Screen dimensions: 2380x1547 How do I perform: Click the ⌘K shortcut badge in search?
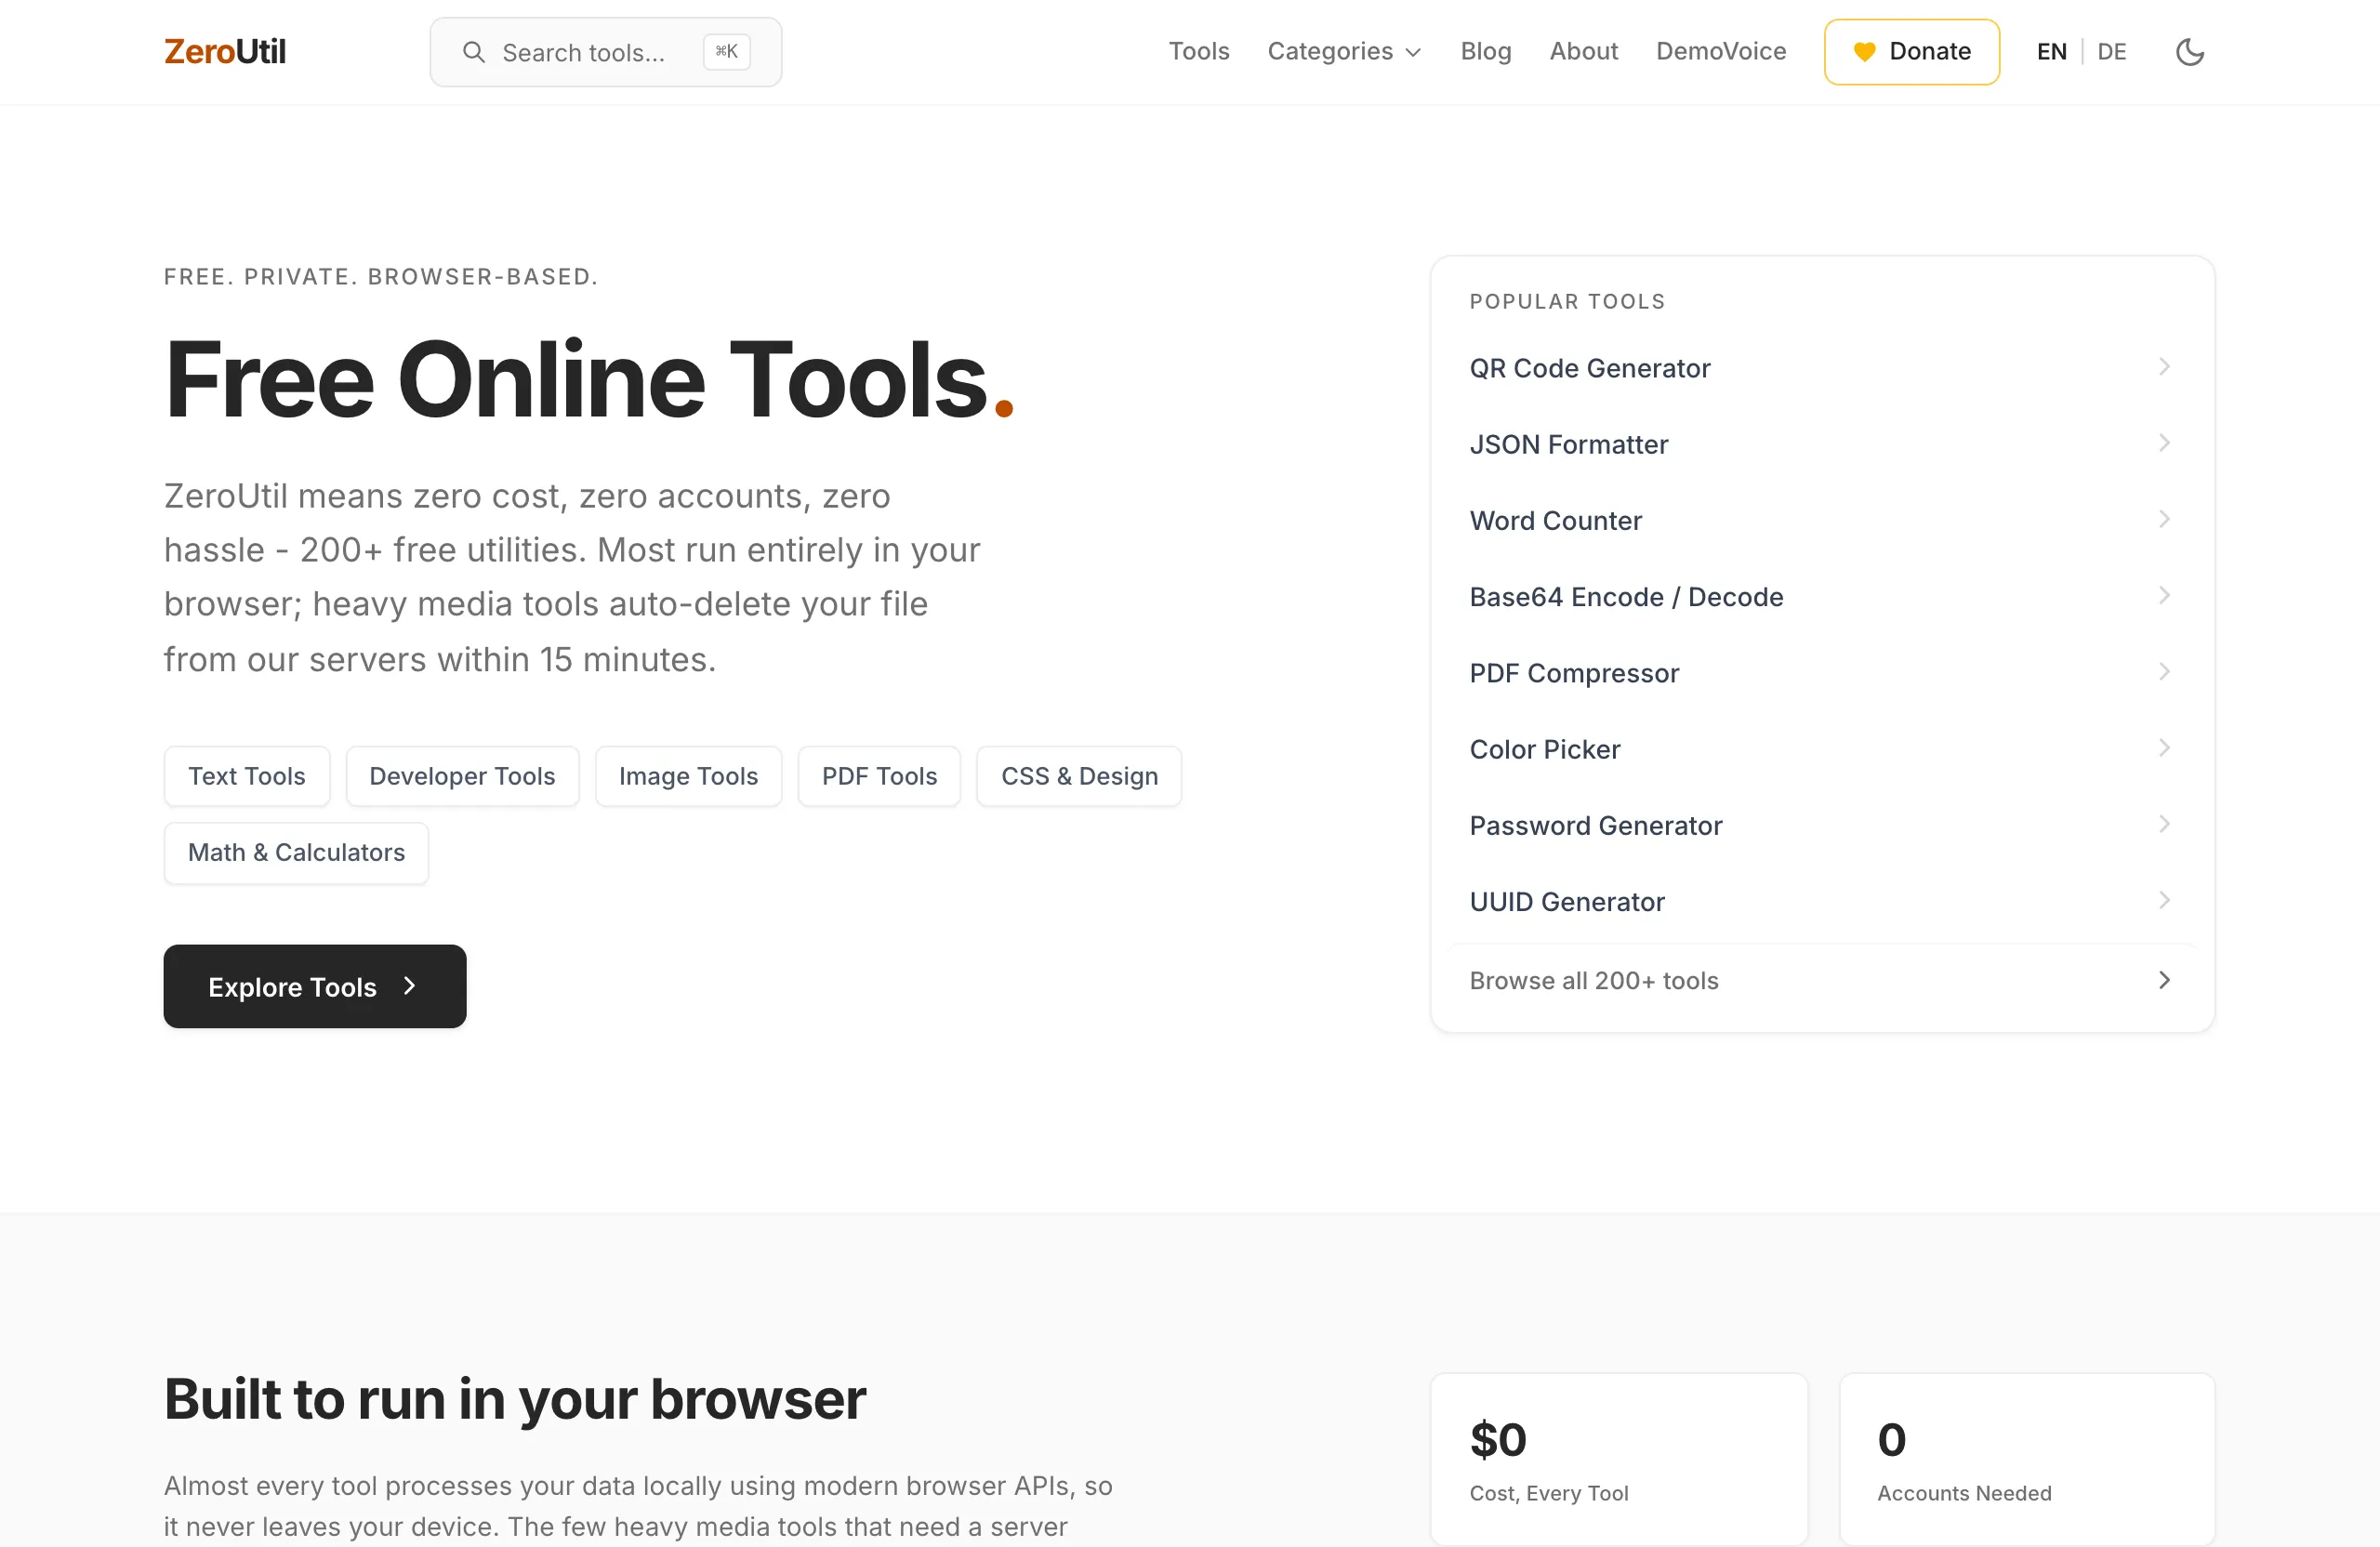pos(727,52)
